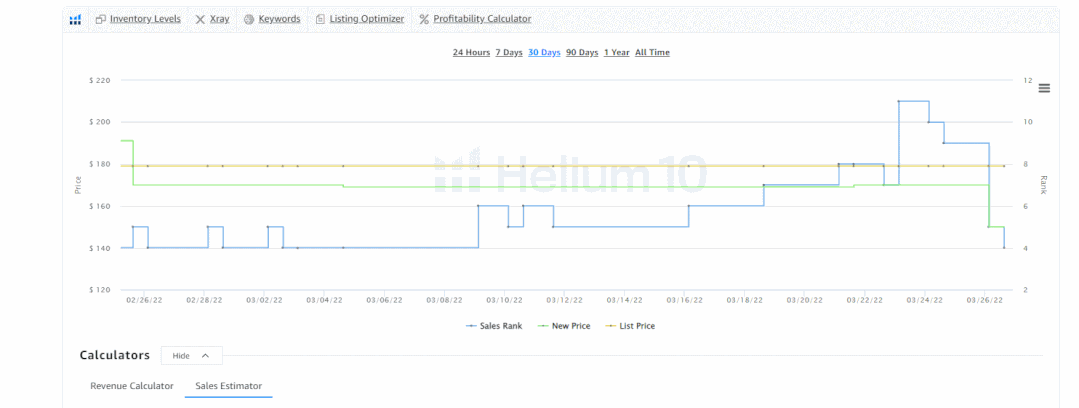Toggle Sales Rank series in legend
Image resolution: width=1079 pixels, height=408 pixels.
click(x=493, y=326)
